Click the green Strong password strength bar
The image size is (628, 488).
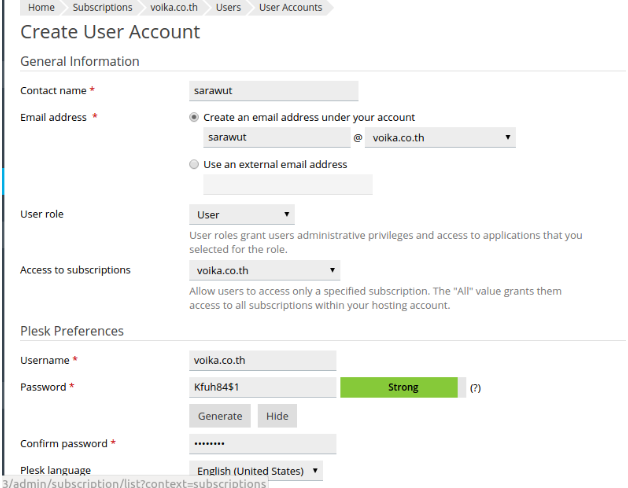click(398, 388)
